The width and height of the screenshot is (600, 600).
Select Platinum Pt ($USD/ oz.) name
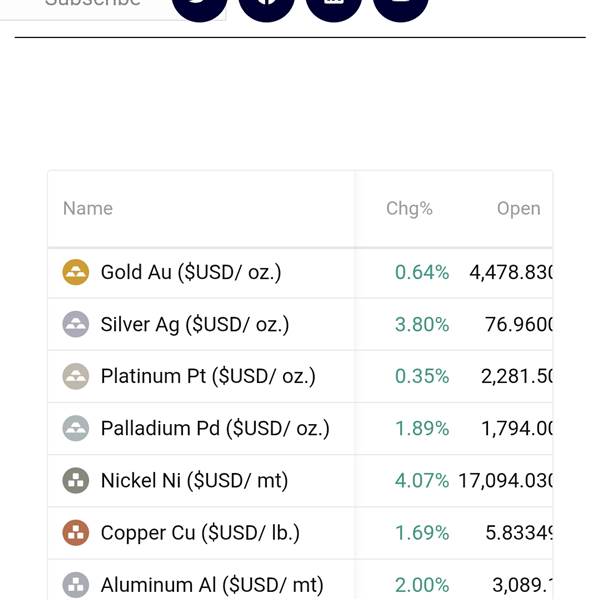pos(208,376)
